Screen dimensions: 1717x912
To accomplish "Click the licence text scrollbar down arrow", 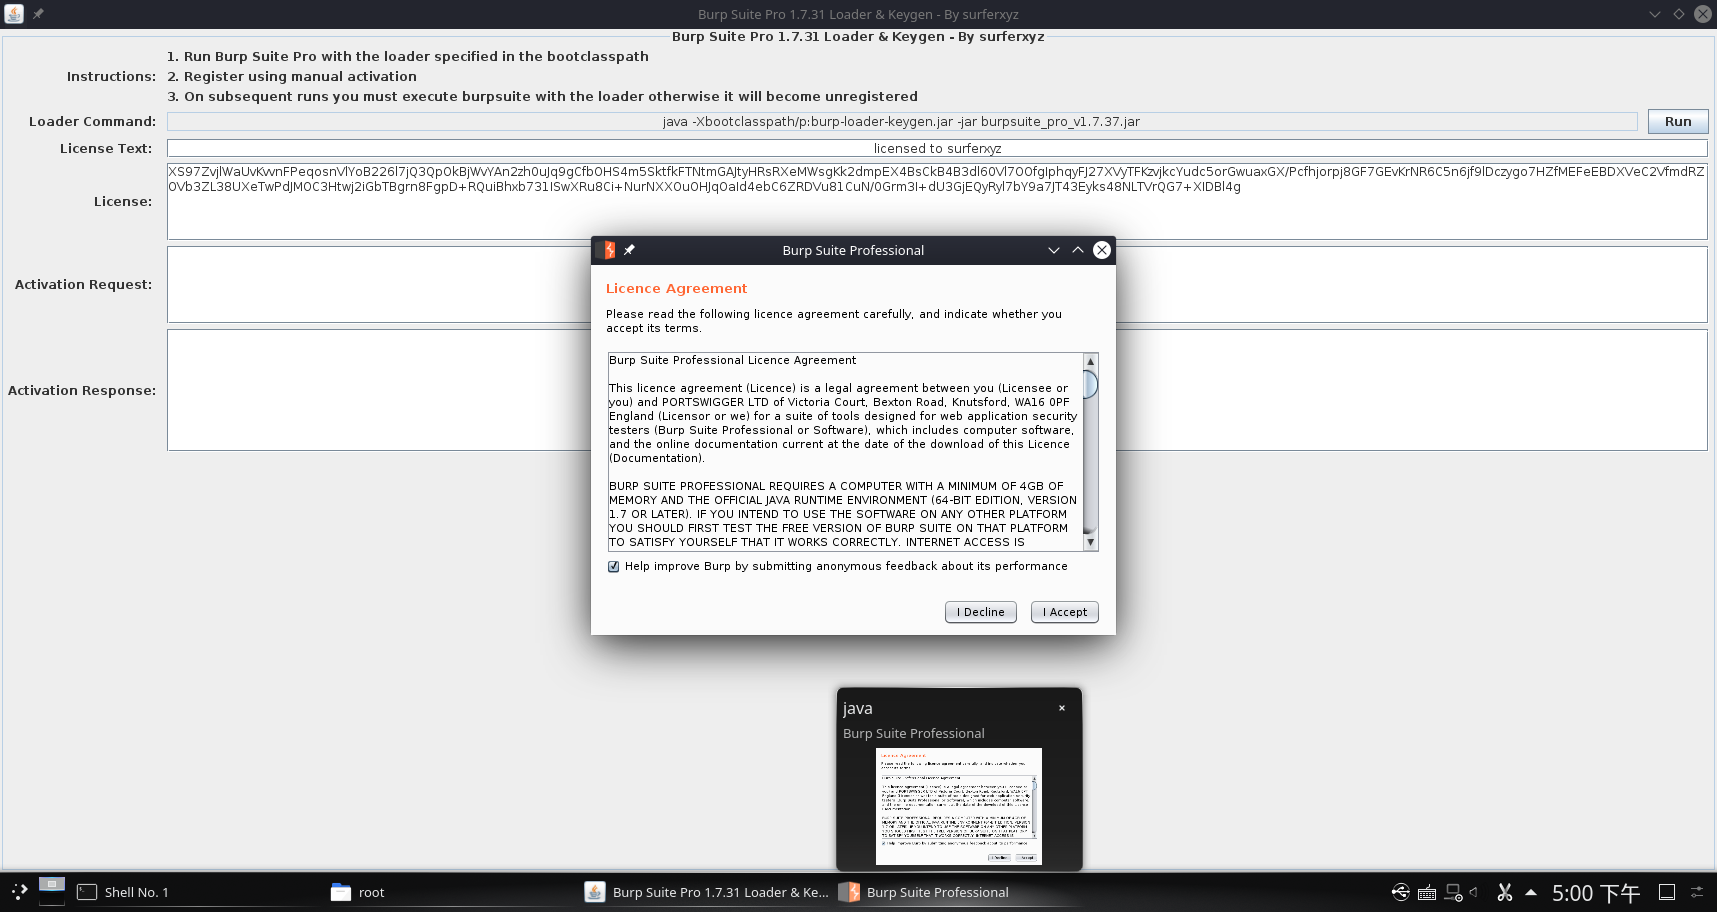I will [1090, 542].
